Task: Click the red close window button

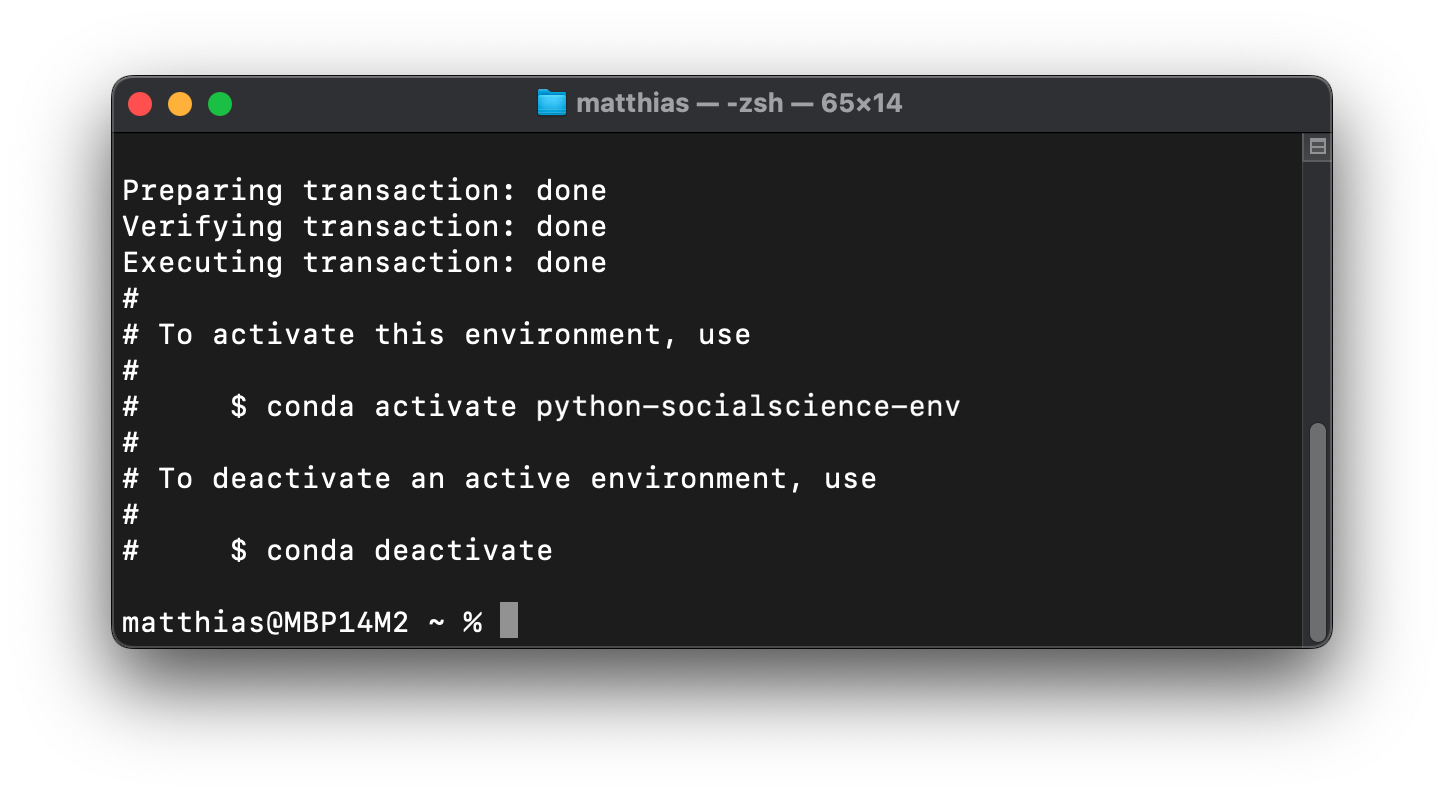Action: click(140, 104)
